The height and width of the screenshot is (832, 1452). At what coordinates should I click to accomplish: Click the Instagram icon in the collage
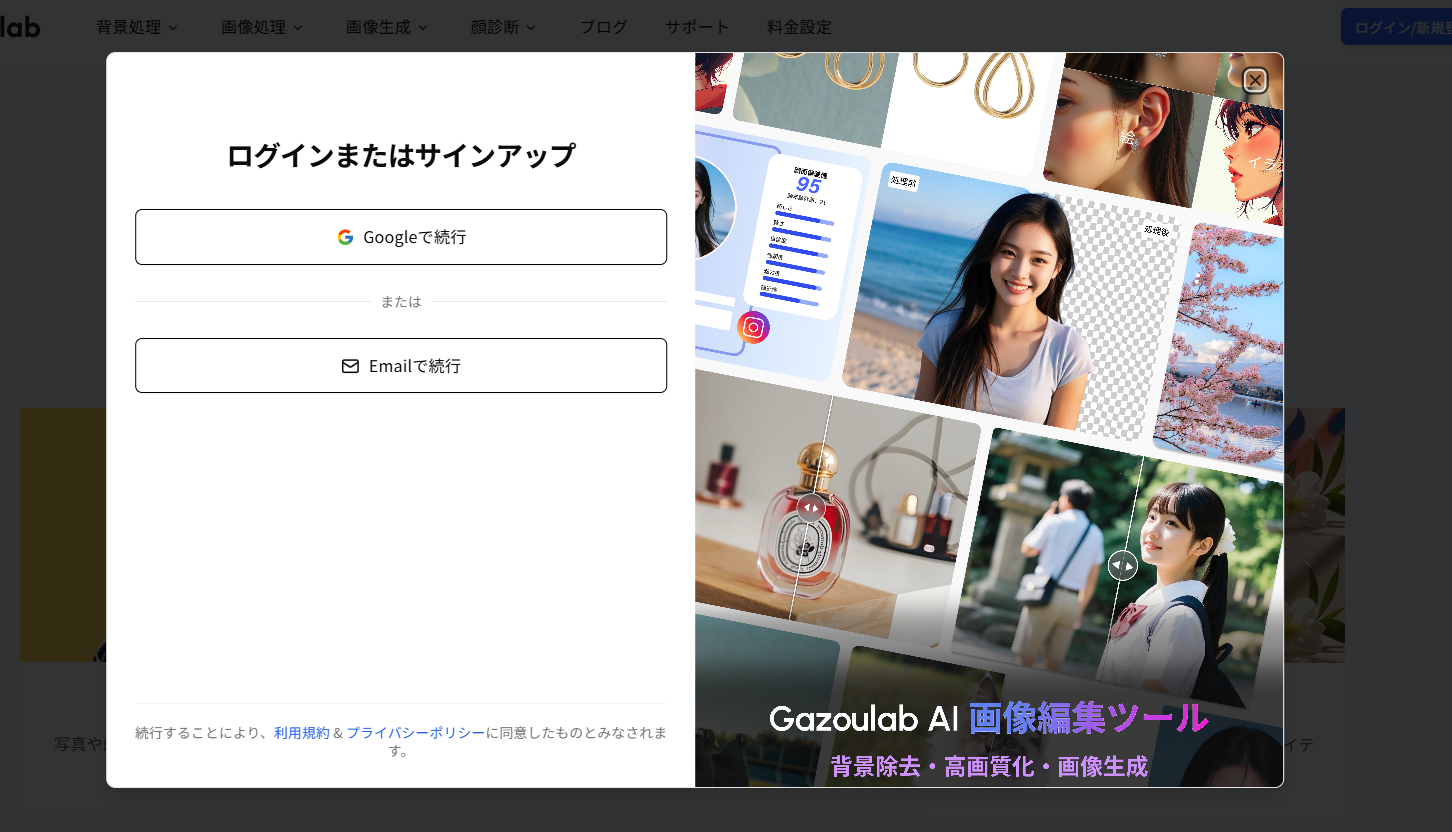(x=754, y=327)
